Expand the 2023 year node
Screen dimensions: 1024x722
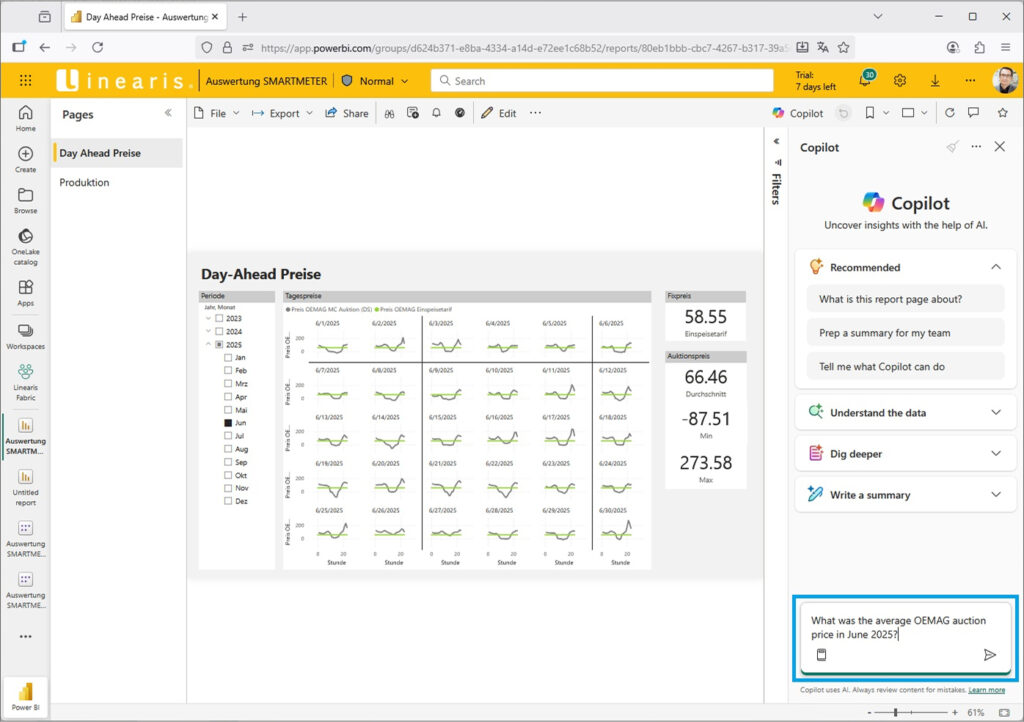click(x=208, y=319)
